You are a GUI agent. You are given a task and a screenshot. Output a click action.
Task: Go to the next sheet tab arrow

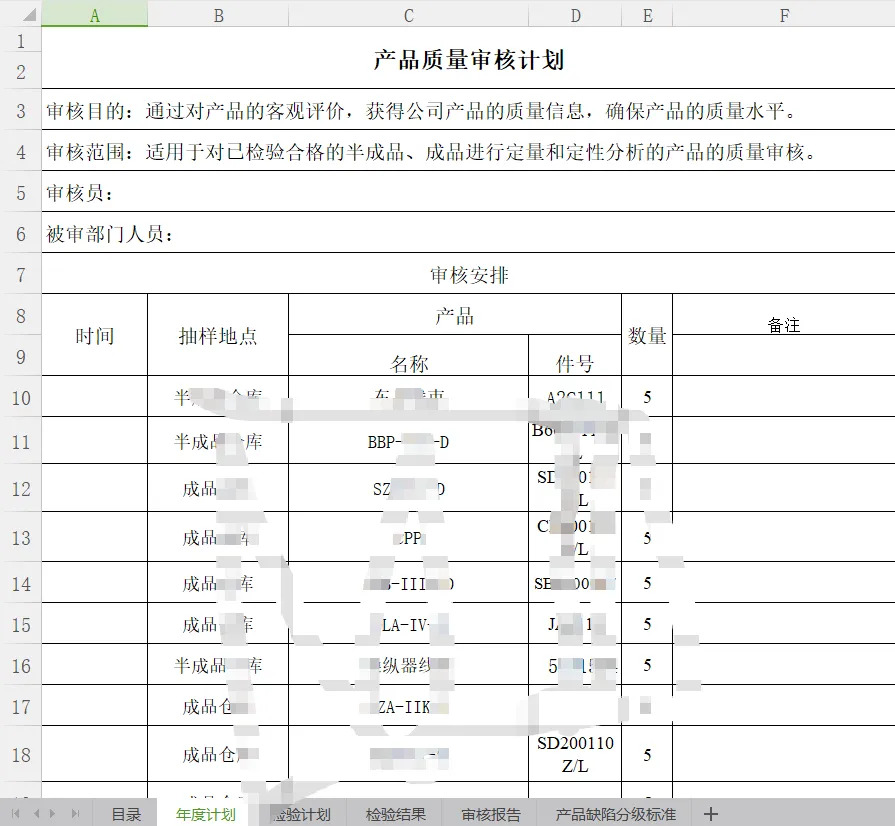[53, 813]
